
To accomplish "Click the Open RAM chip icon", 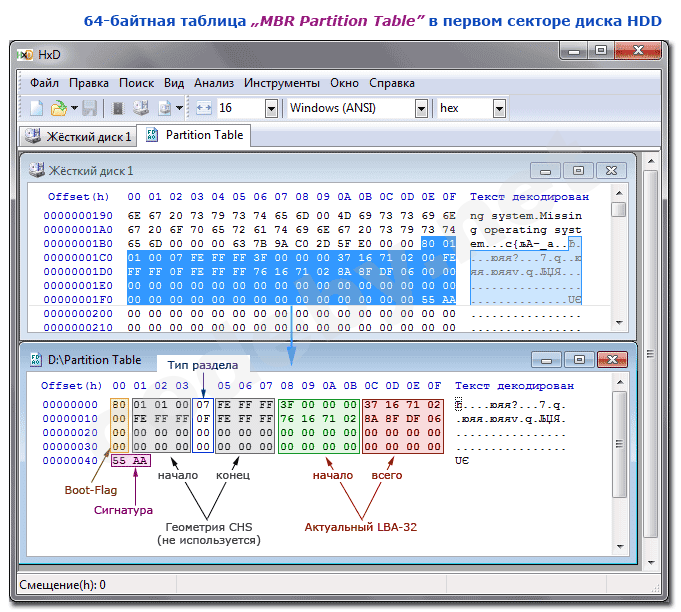I will click(x=117, y=108).
